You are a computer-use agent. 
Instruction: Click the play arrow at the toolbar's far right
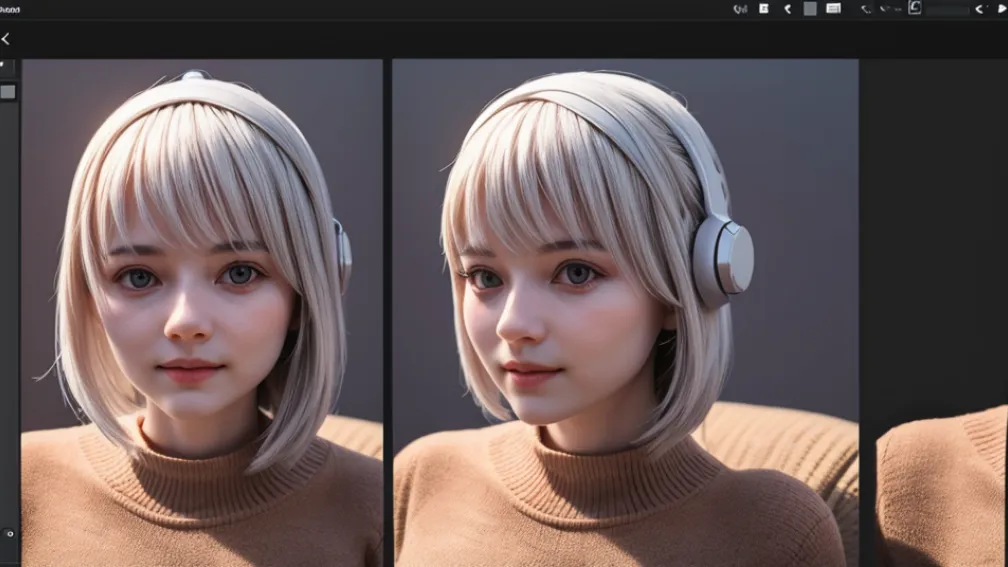(1002, 8)
